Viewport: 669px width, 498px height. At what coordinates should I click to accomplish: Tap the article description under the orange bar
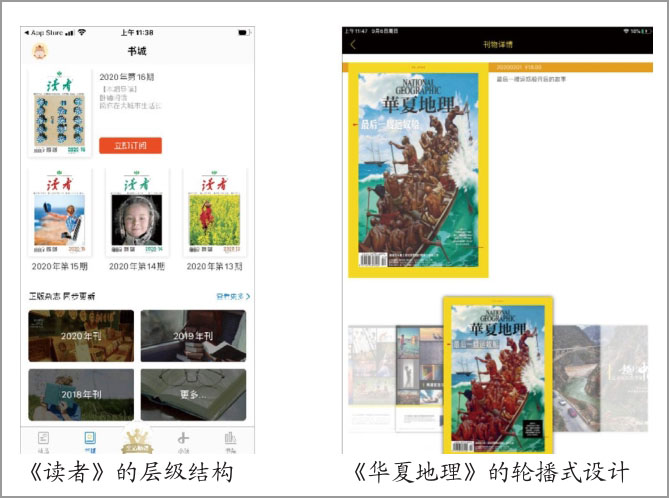click(531, 79)
